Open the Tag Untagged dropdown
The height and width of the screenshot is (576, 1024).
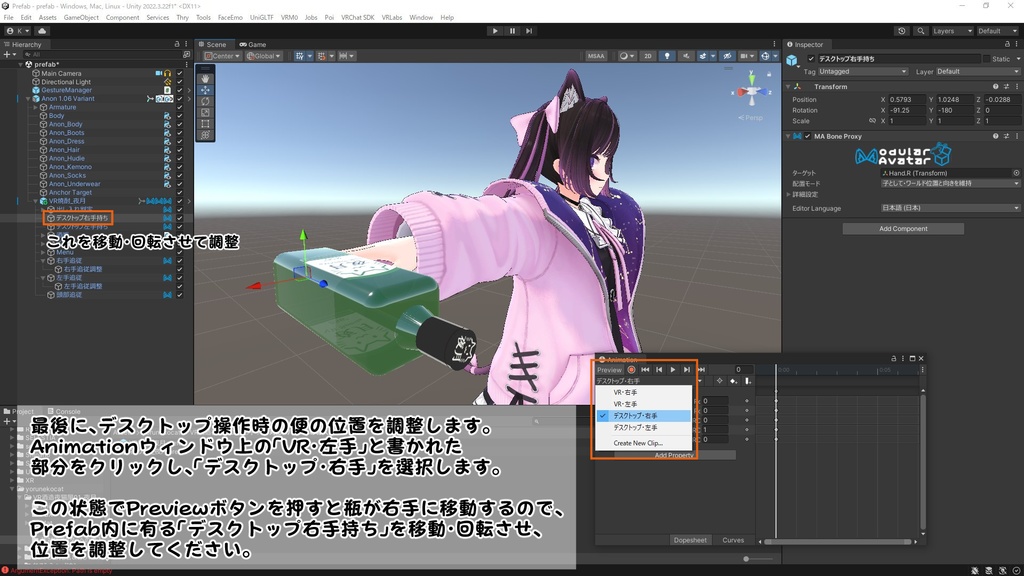pos(863,71)
